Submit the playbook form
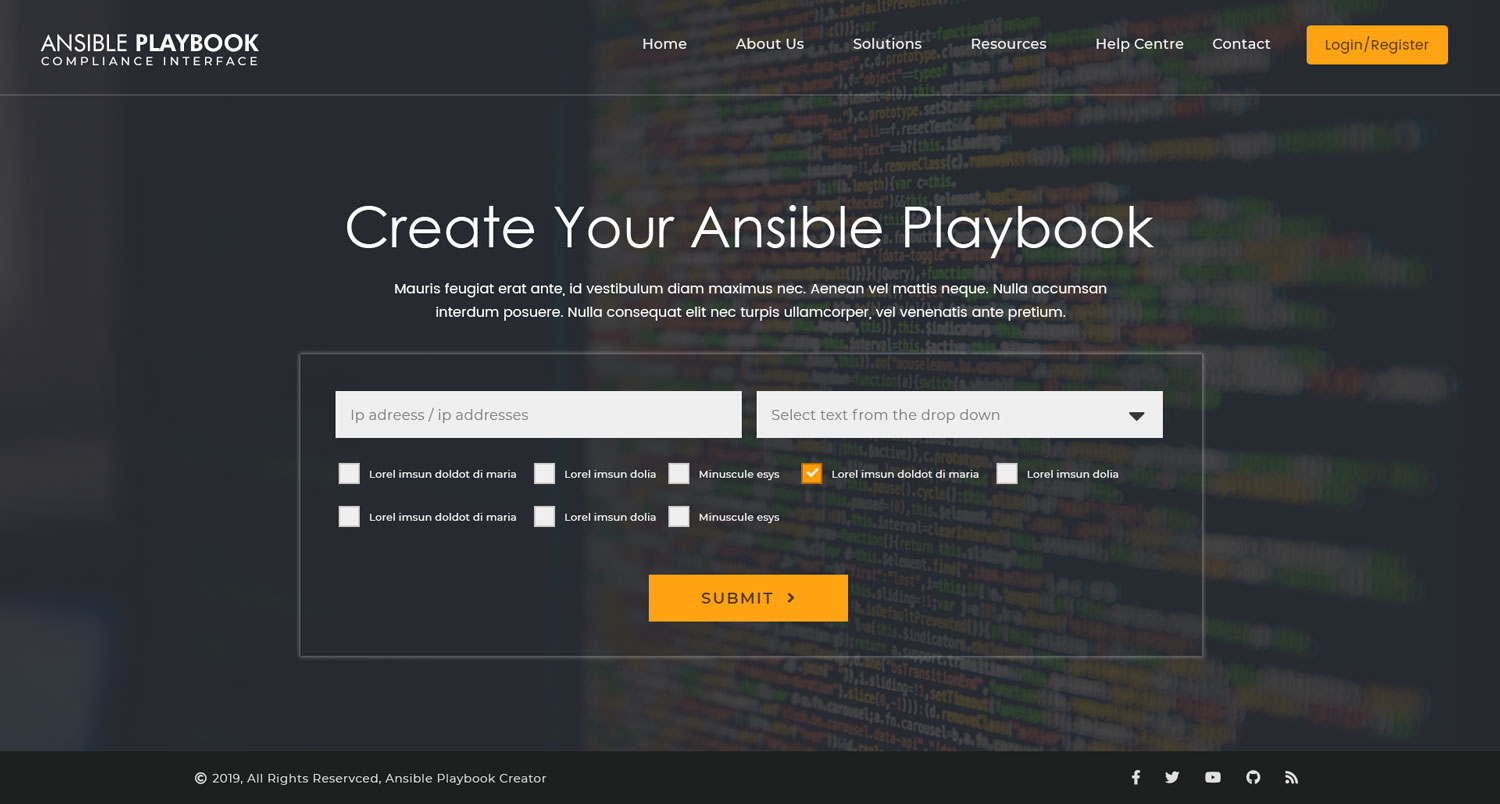Viewport: 1500px width, 804px height. click(x=748, y=598)
